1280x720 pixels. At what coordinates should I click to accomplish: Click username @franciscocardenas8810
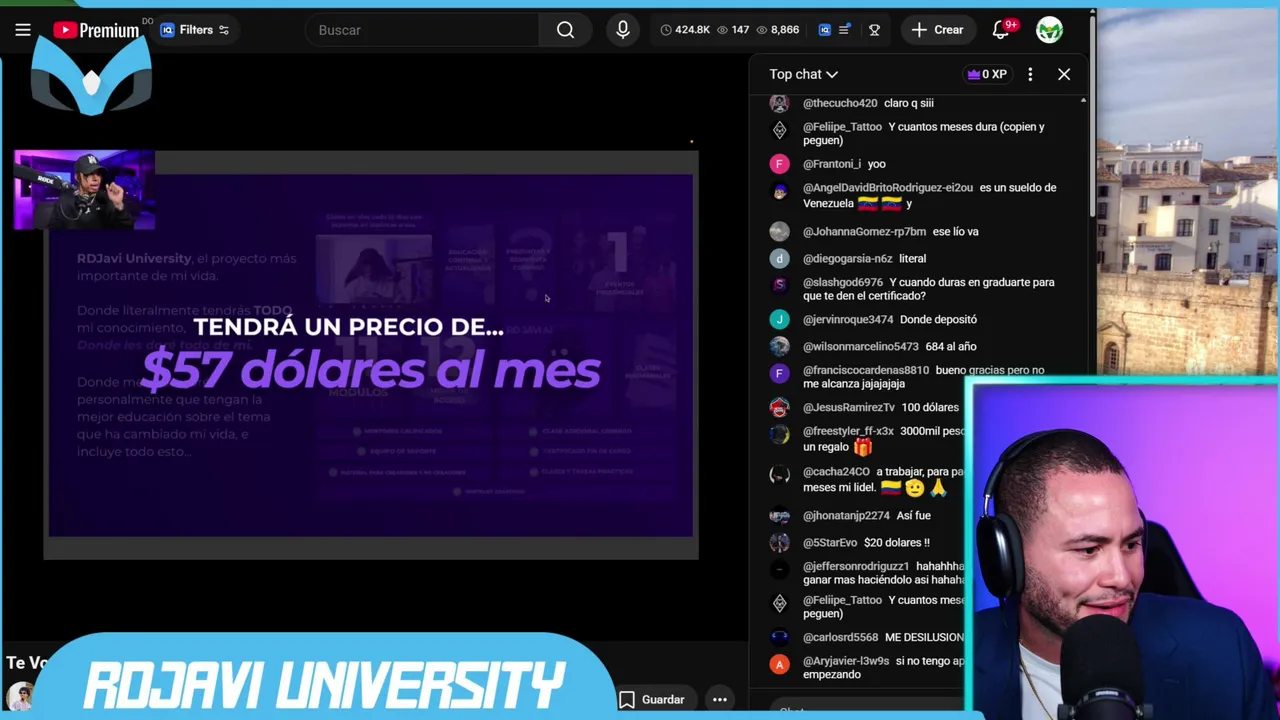(x=866, y=370)
